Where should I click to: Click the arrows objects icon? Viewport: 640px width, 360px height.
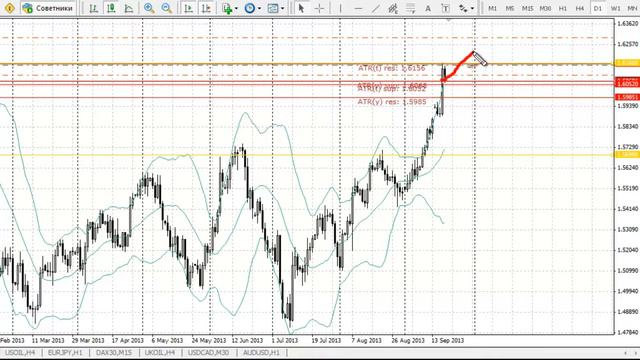(463, 8)
